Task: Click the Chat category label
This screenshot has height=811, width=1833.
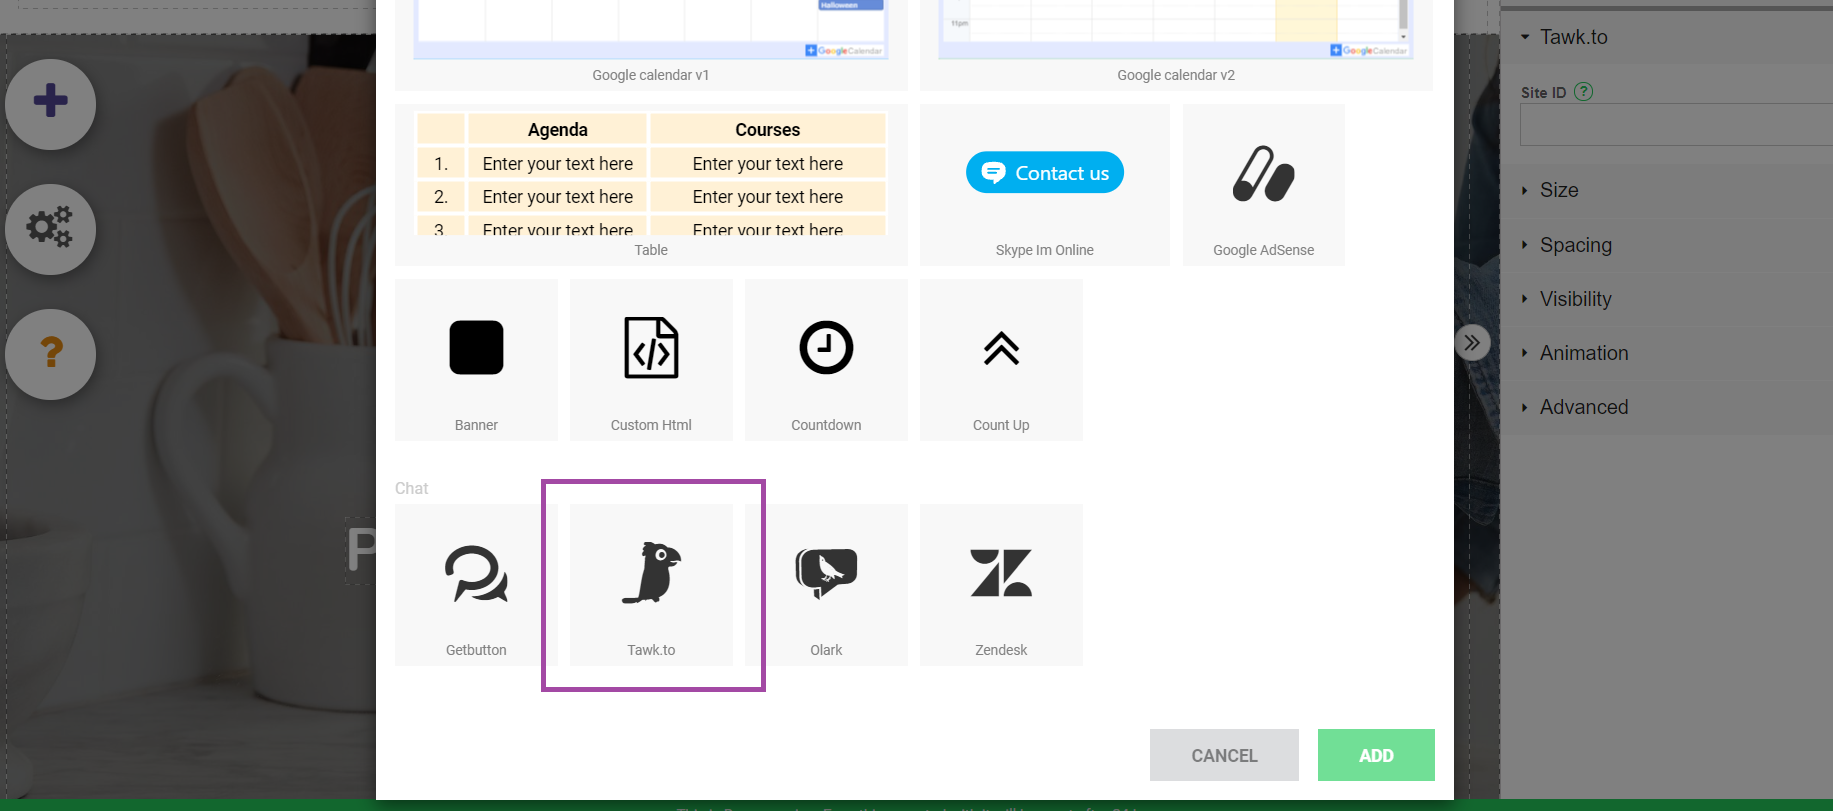Action: click(x=411, y=488)
